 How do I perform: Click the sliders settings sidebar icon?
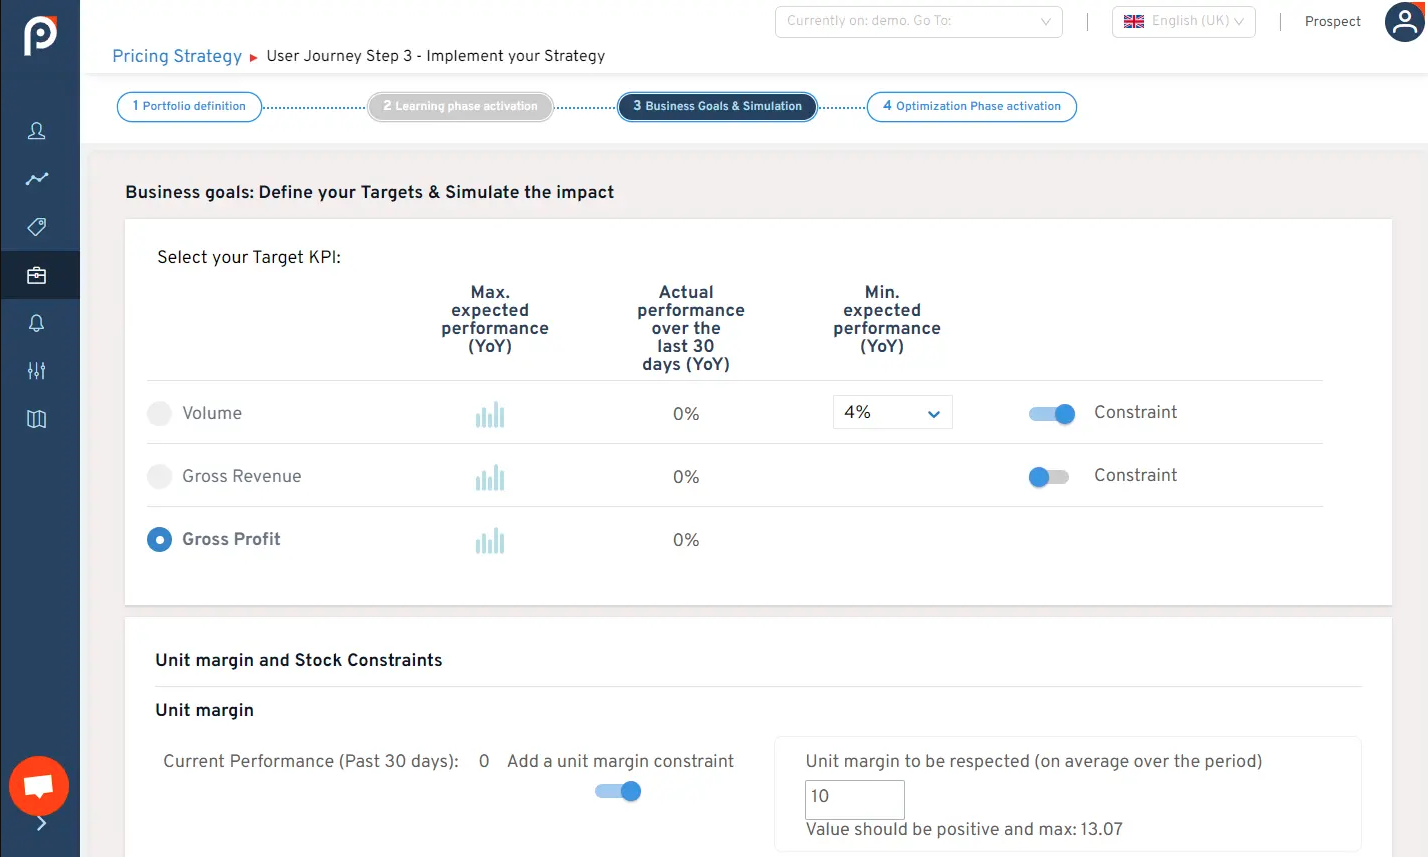[x=37, y=371]
